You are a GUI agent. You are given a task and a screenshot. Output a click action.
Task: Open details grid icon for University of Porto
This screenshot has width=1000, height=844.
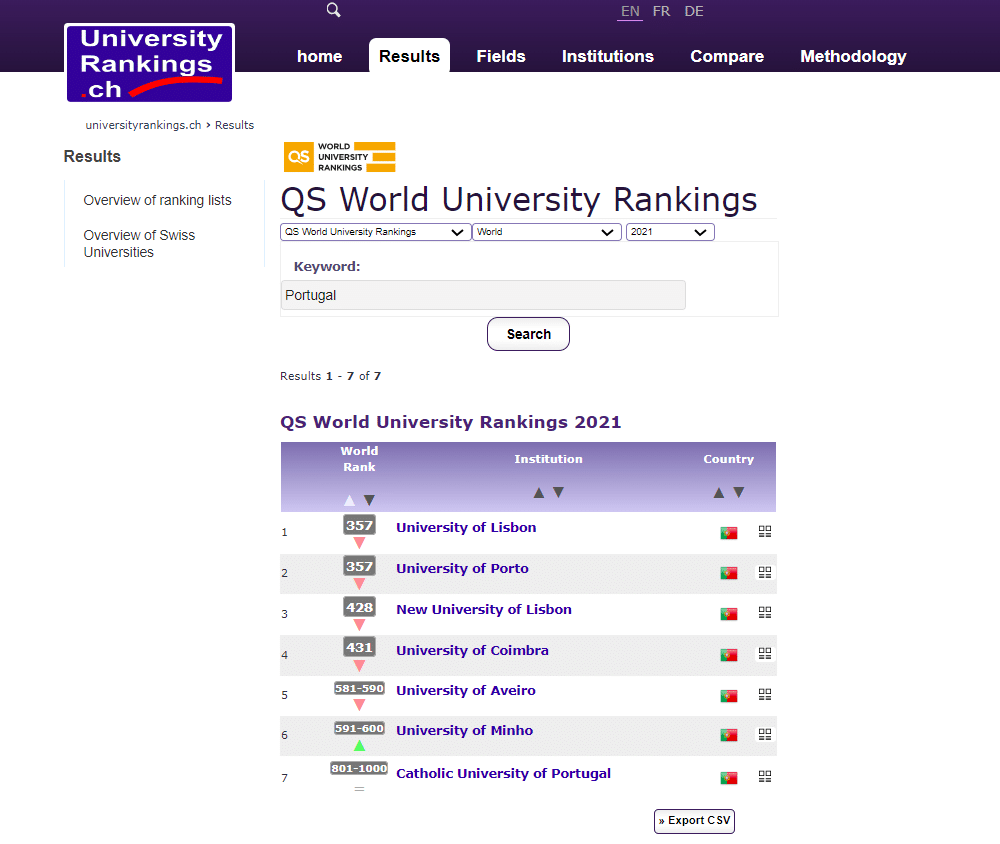point(765,572)
